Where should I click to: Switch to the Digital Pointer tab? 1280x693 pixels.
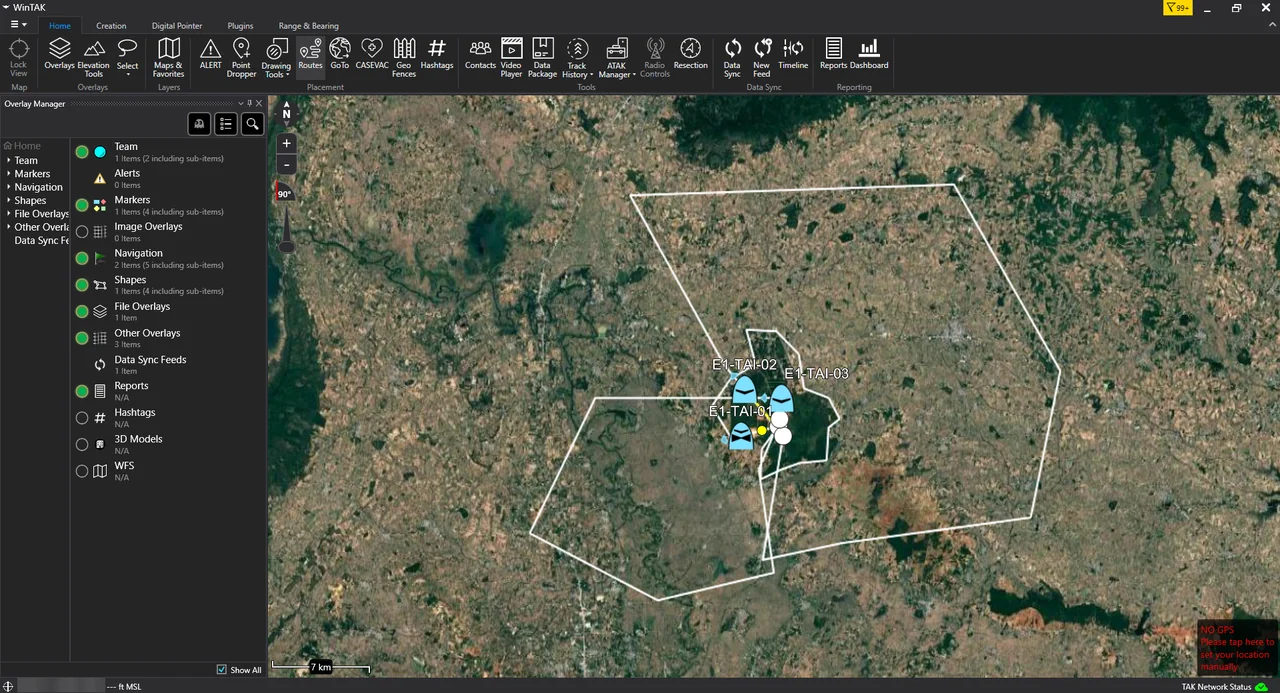coord(177,25)
